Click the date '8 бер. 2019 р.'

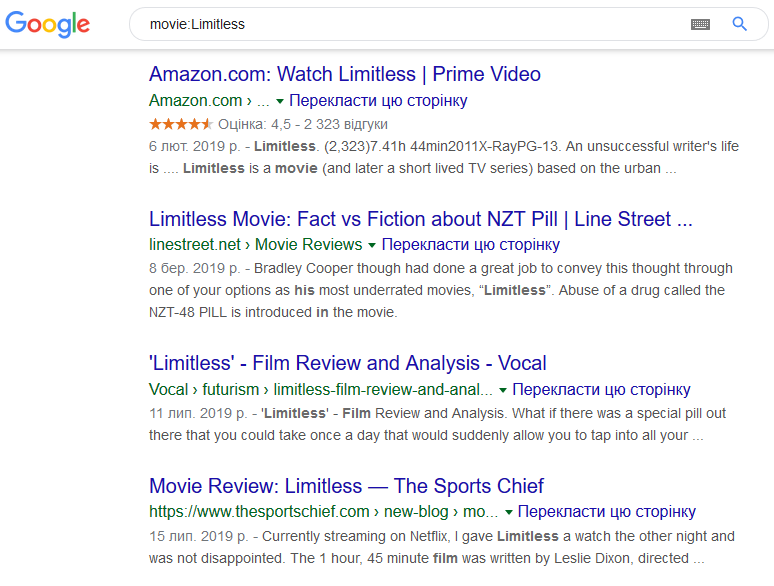pos(194,268)
